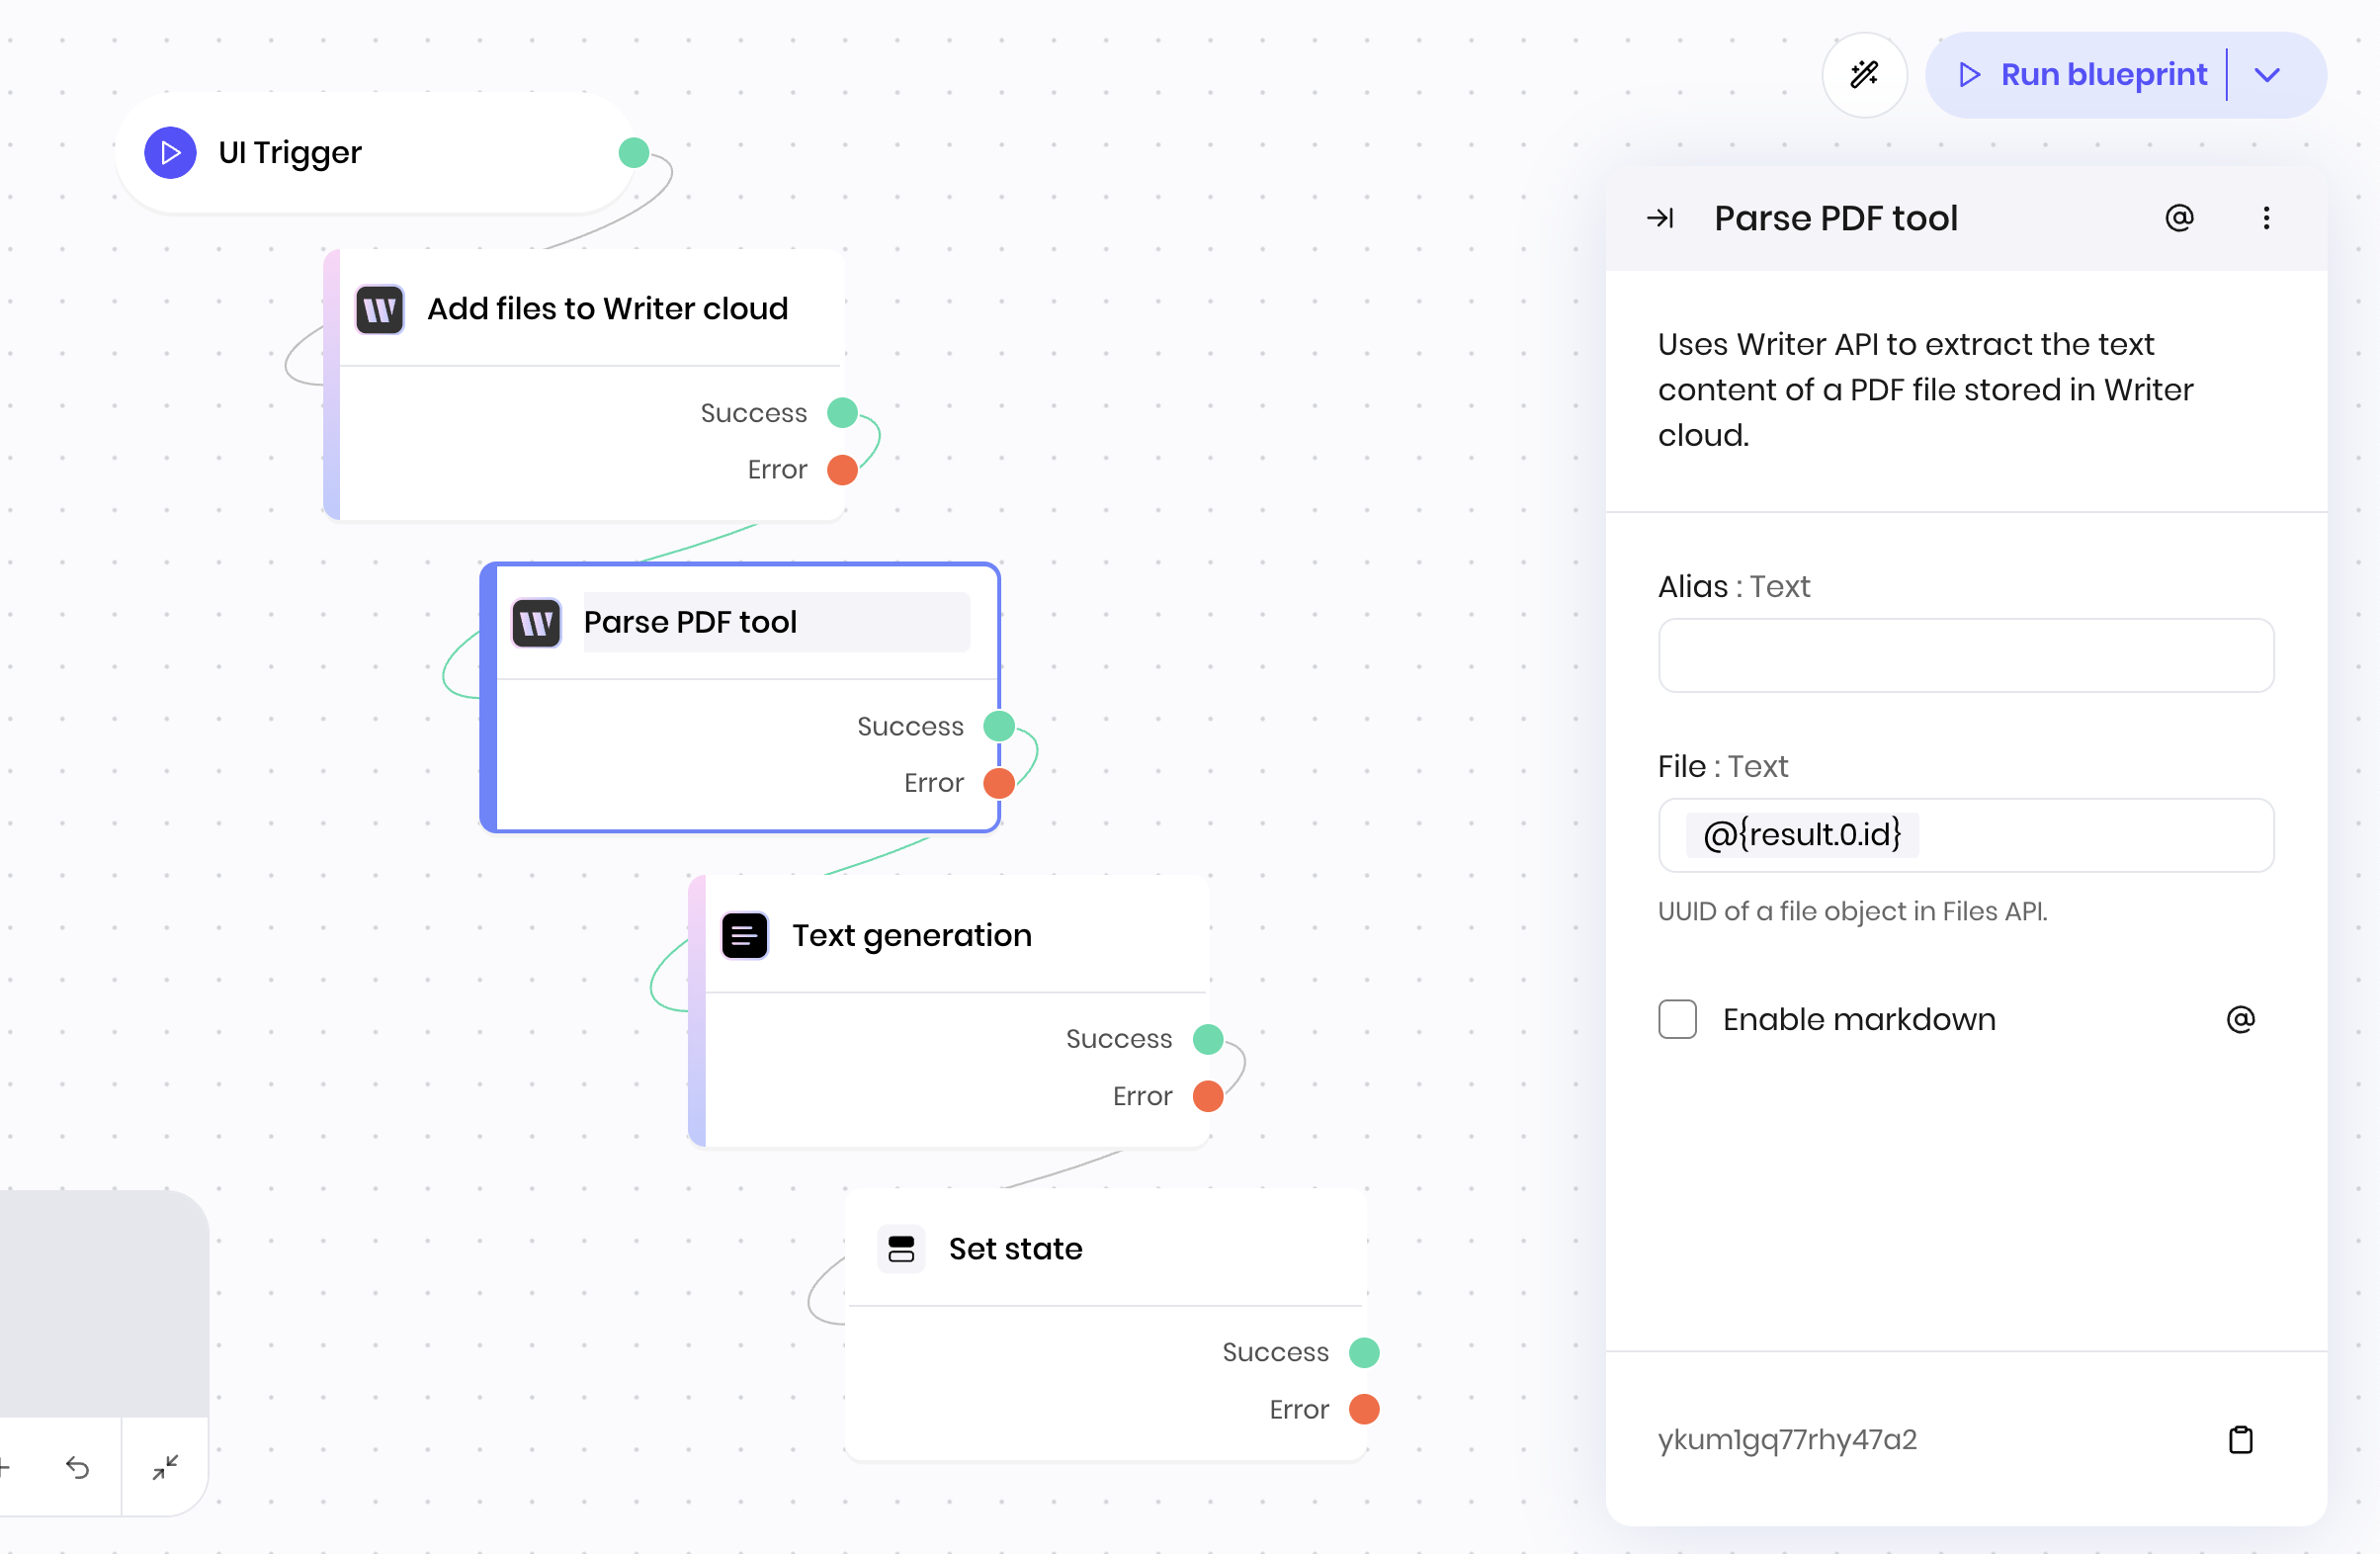2380x1554 pixels.
Task: Collapse the Parse PDF tool settings panel
Action: (x=1660, y=218)
